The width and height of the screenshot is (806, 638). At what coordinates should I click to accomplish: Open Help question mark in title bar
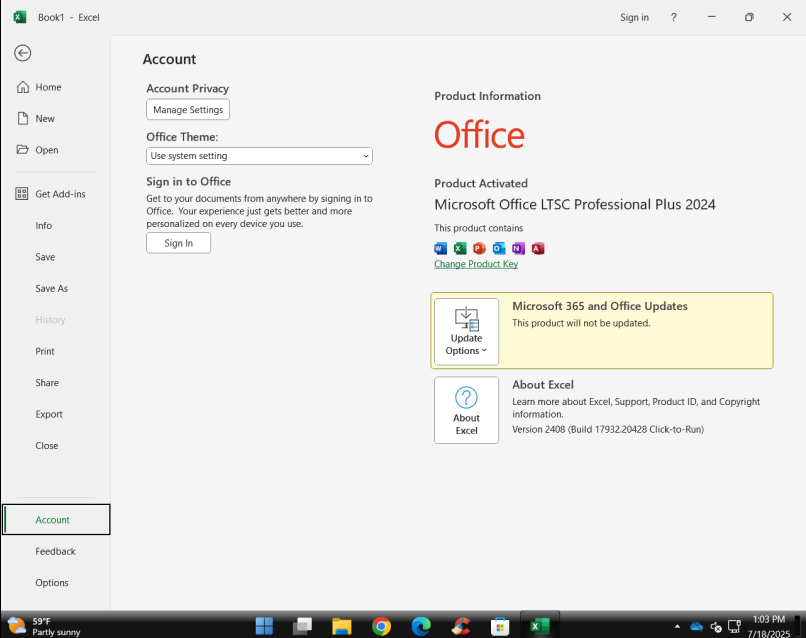click(674, 17)
